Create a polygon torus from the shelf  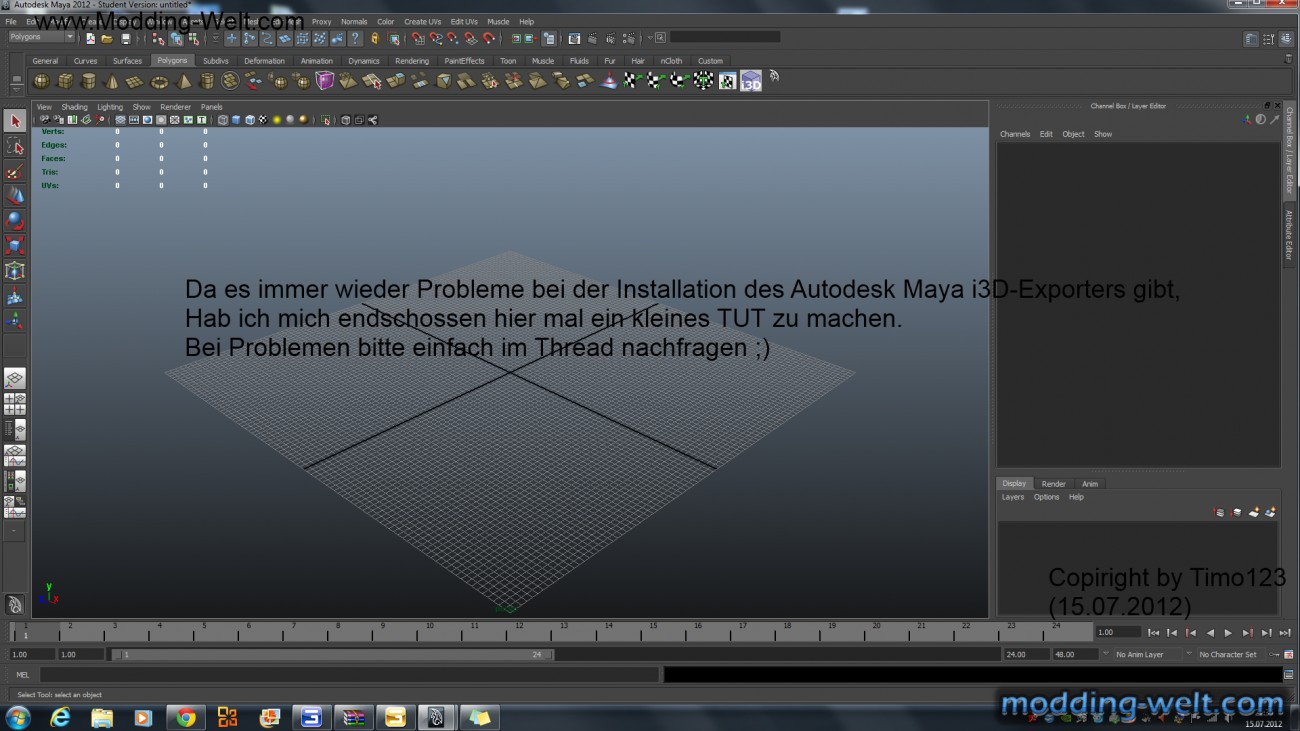click(x=159, y=81)
